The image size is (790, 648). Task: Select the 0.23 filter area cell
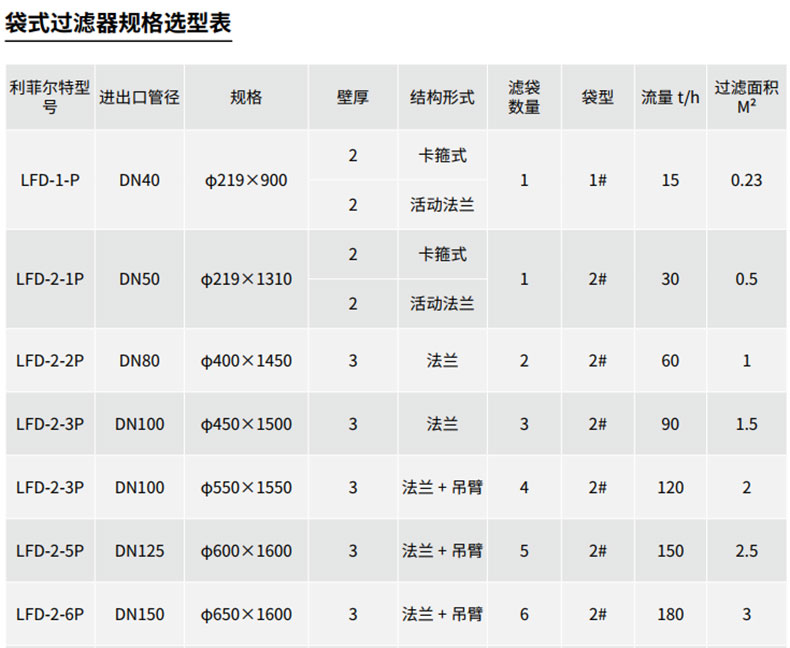click(746, 180)
